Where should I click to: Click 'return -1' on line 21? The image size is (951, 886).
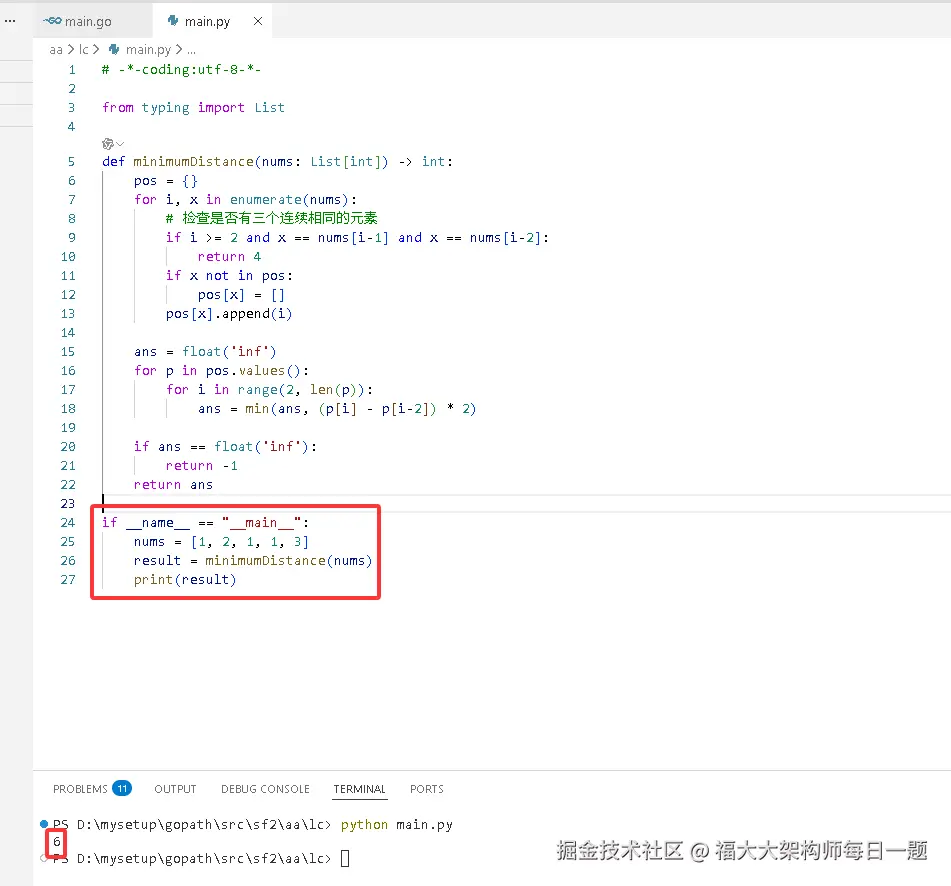pos(201,466)
